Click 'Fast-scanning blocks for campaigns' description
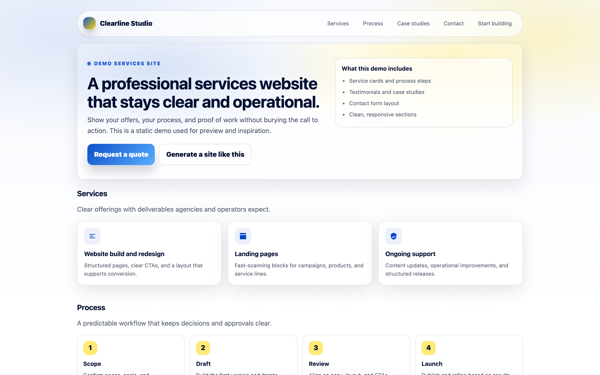The height and width of the screenshot is (375, 600). 299,269
